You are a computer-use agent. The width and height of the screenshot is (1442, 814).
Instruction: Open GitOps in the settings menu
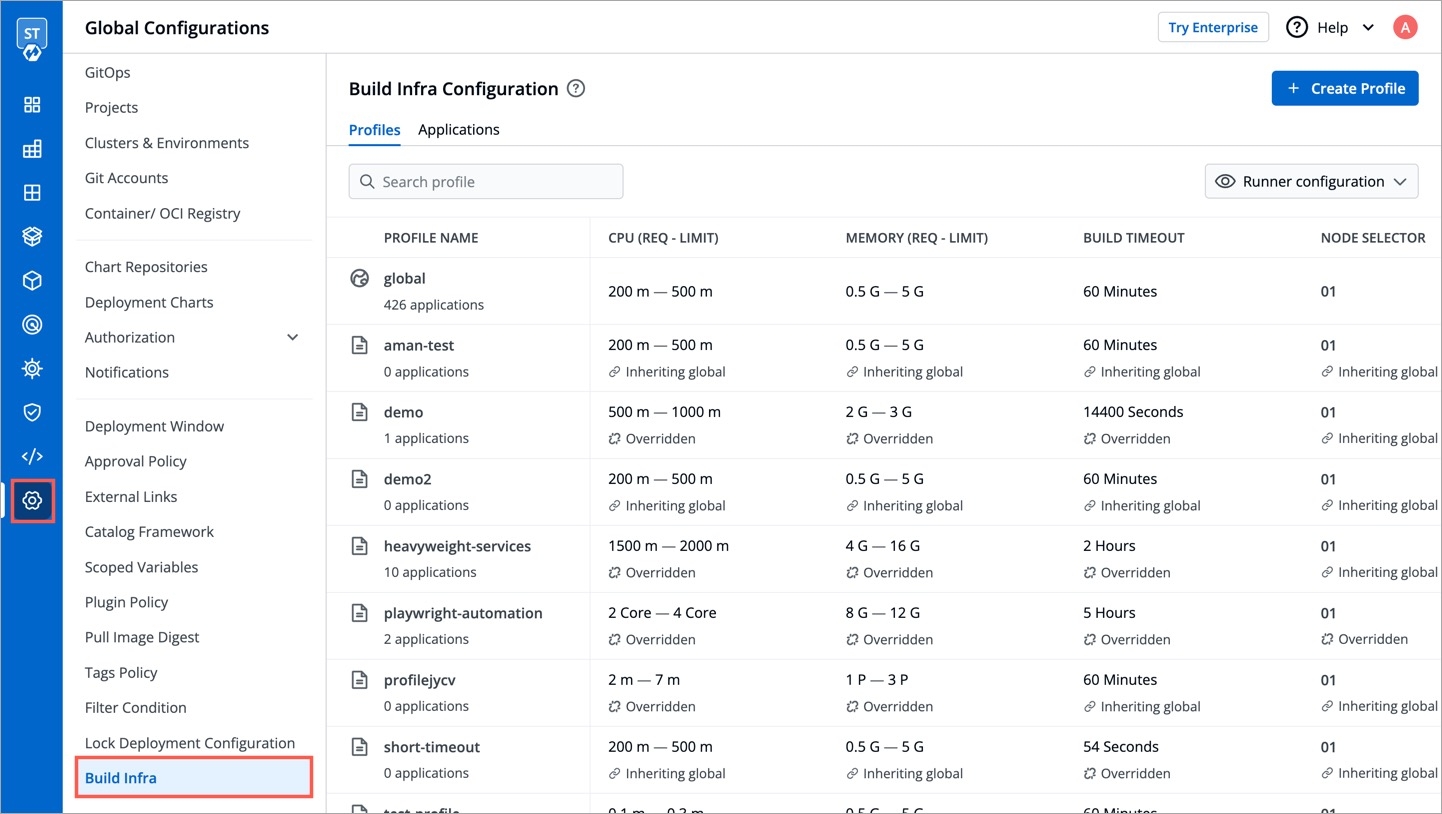pos(108,73)
